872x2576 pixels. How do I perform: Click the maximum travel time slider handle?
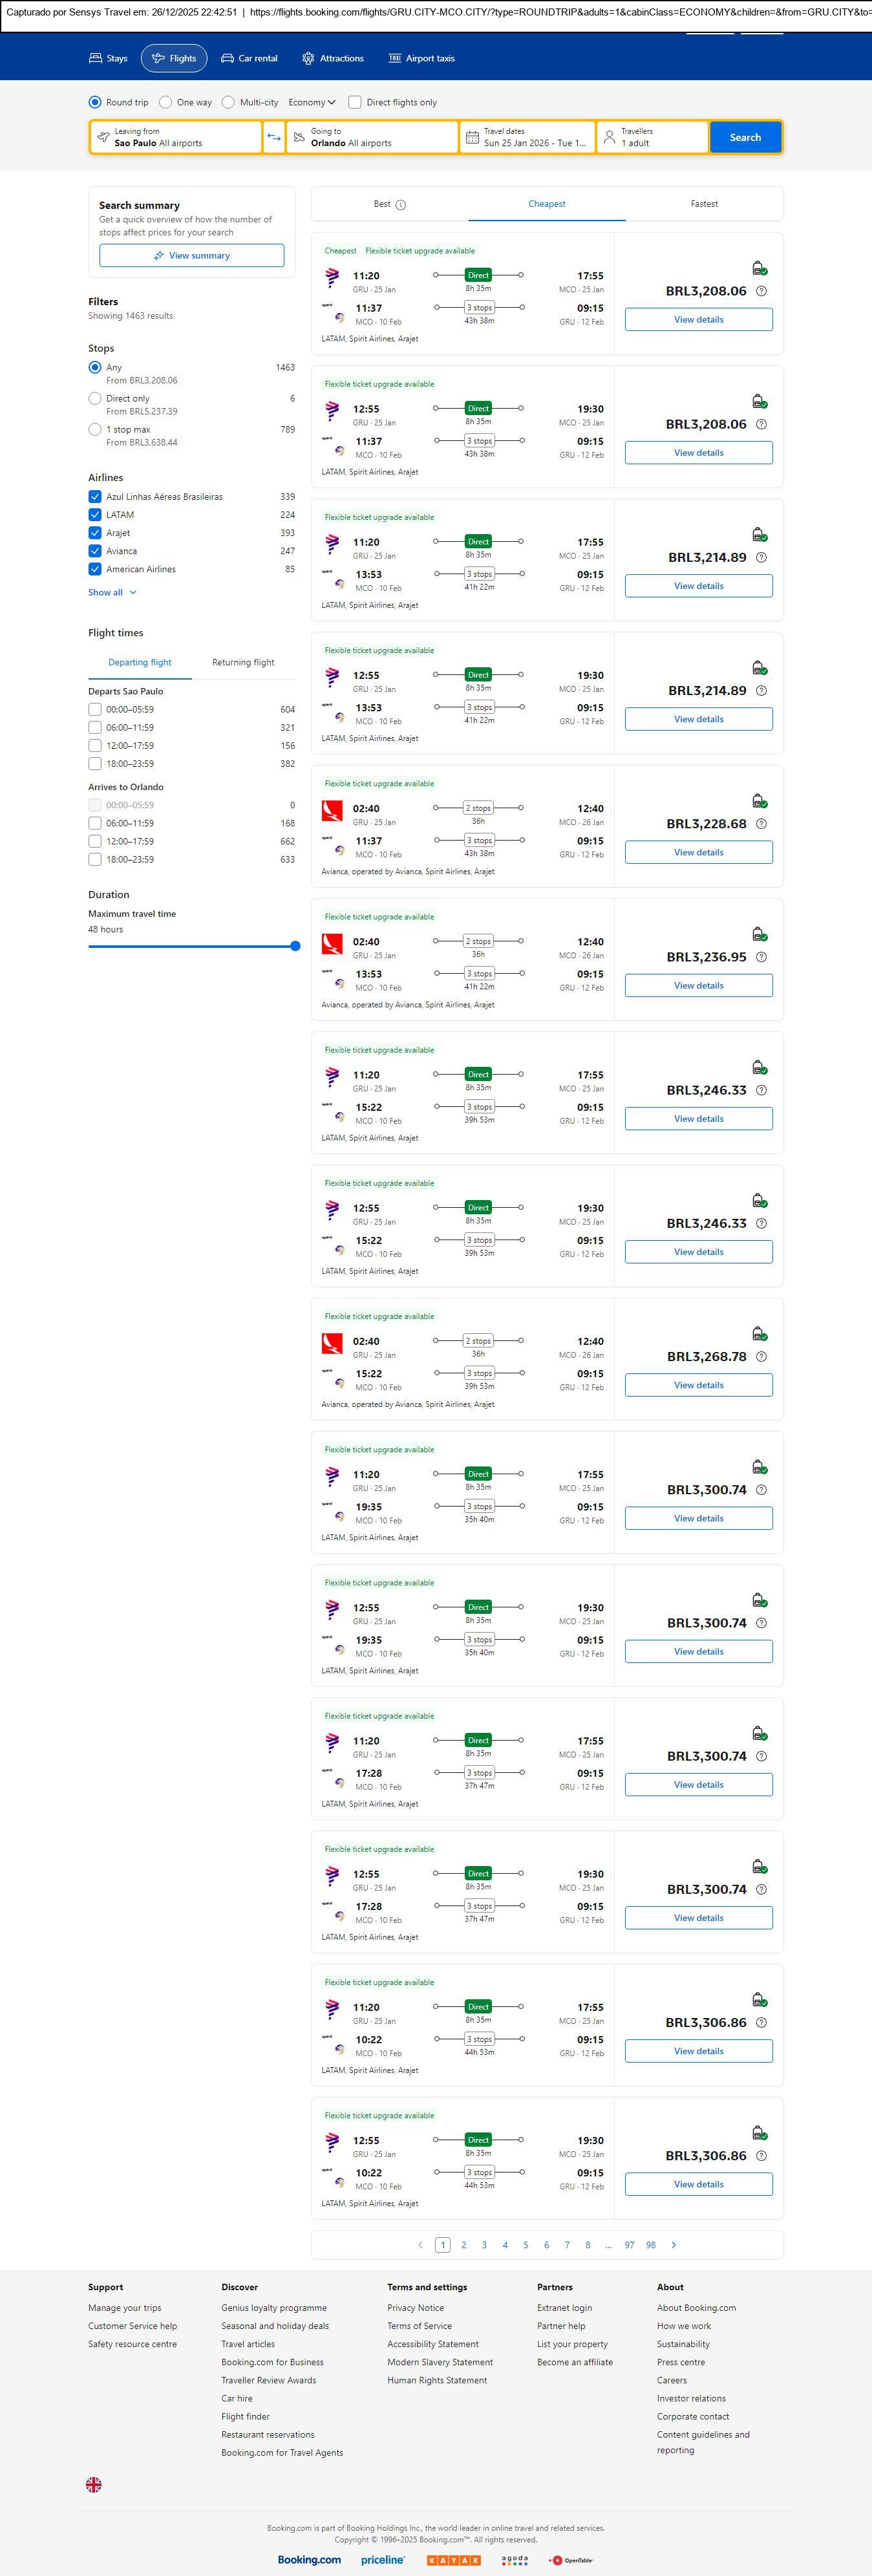[x=295, y=946]
